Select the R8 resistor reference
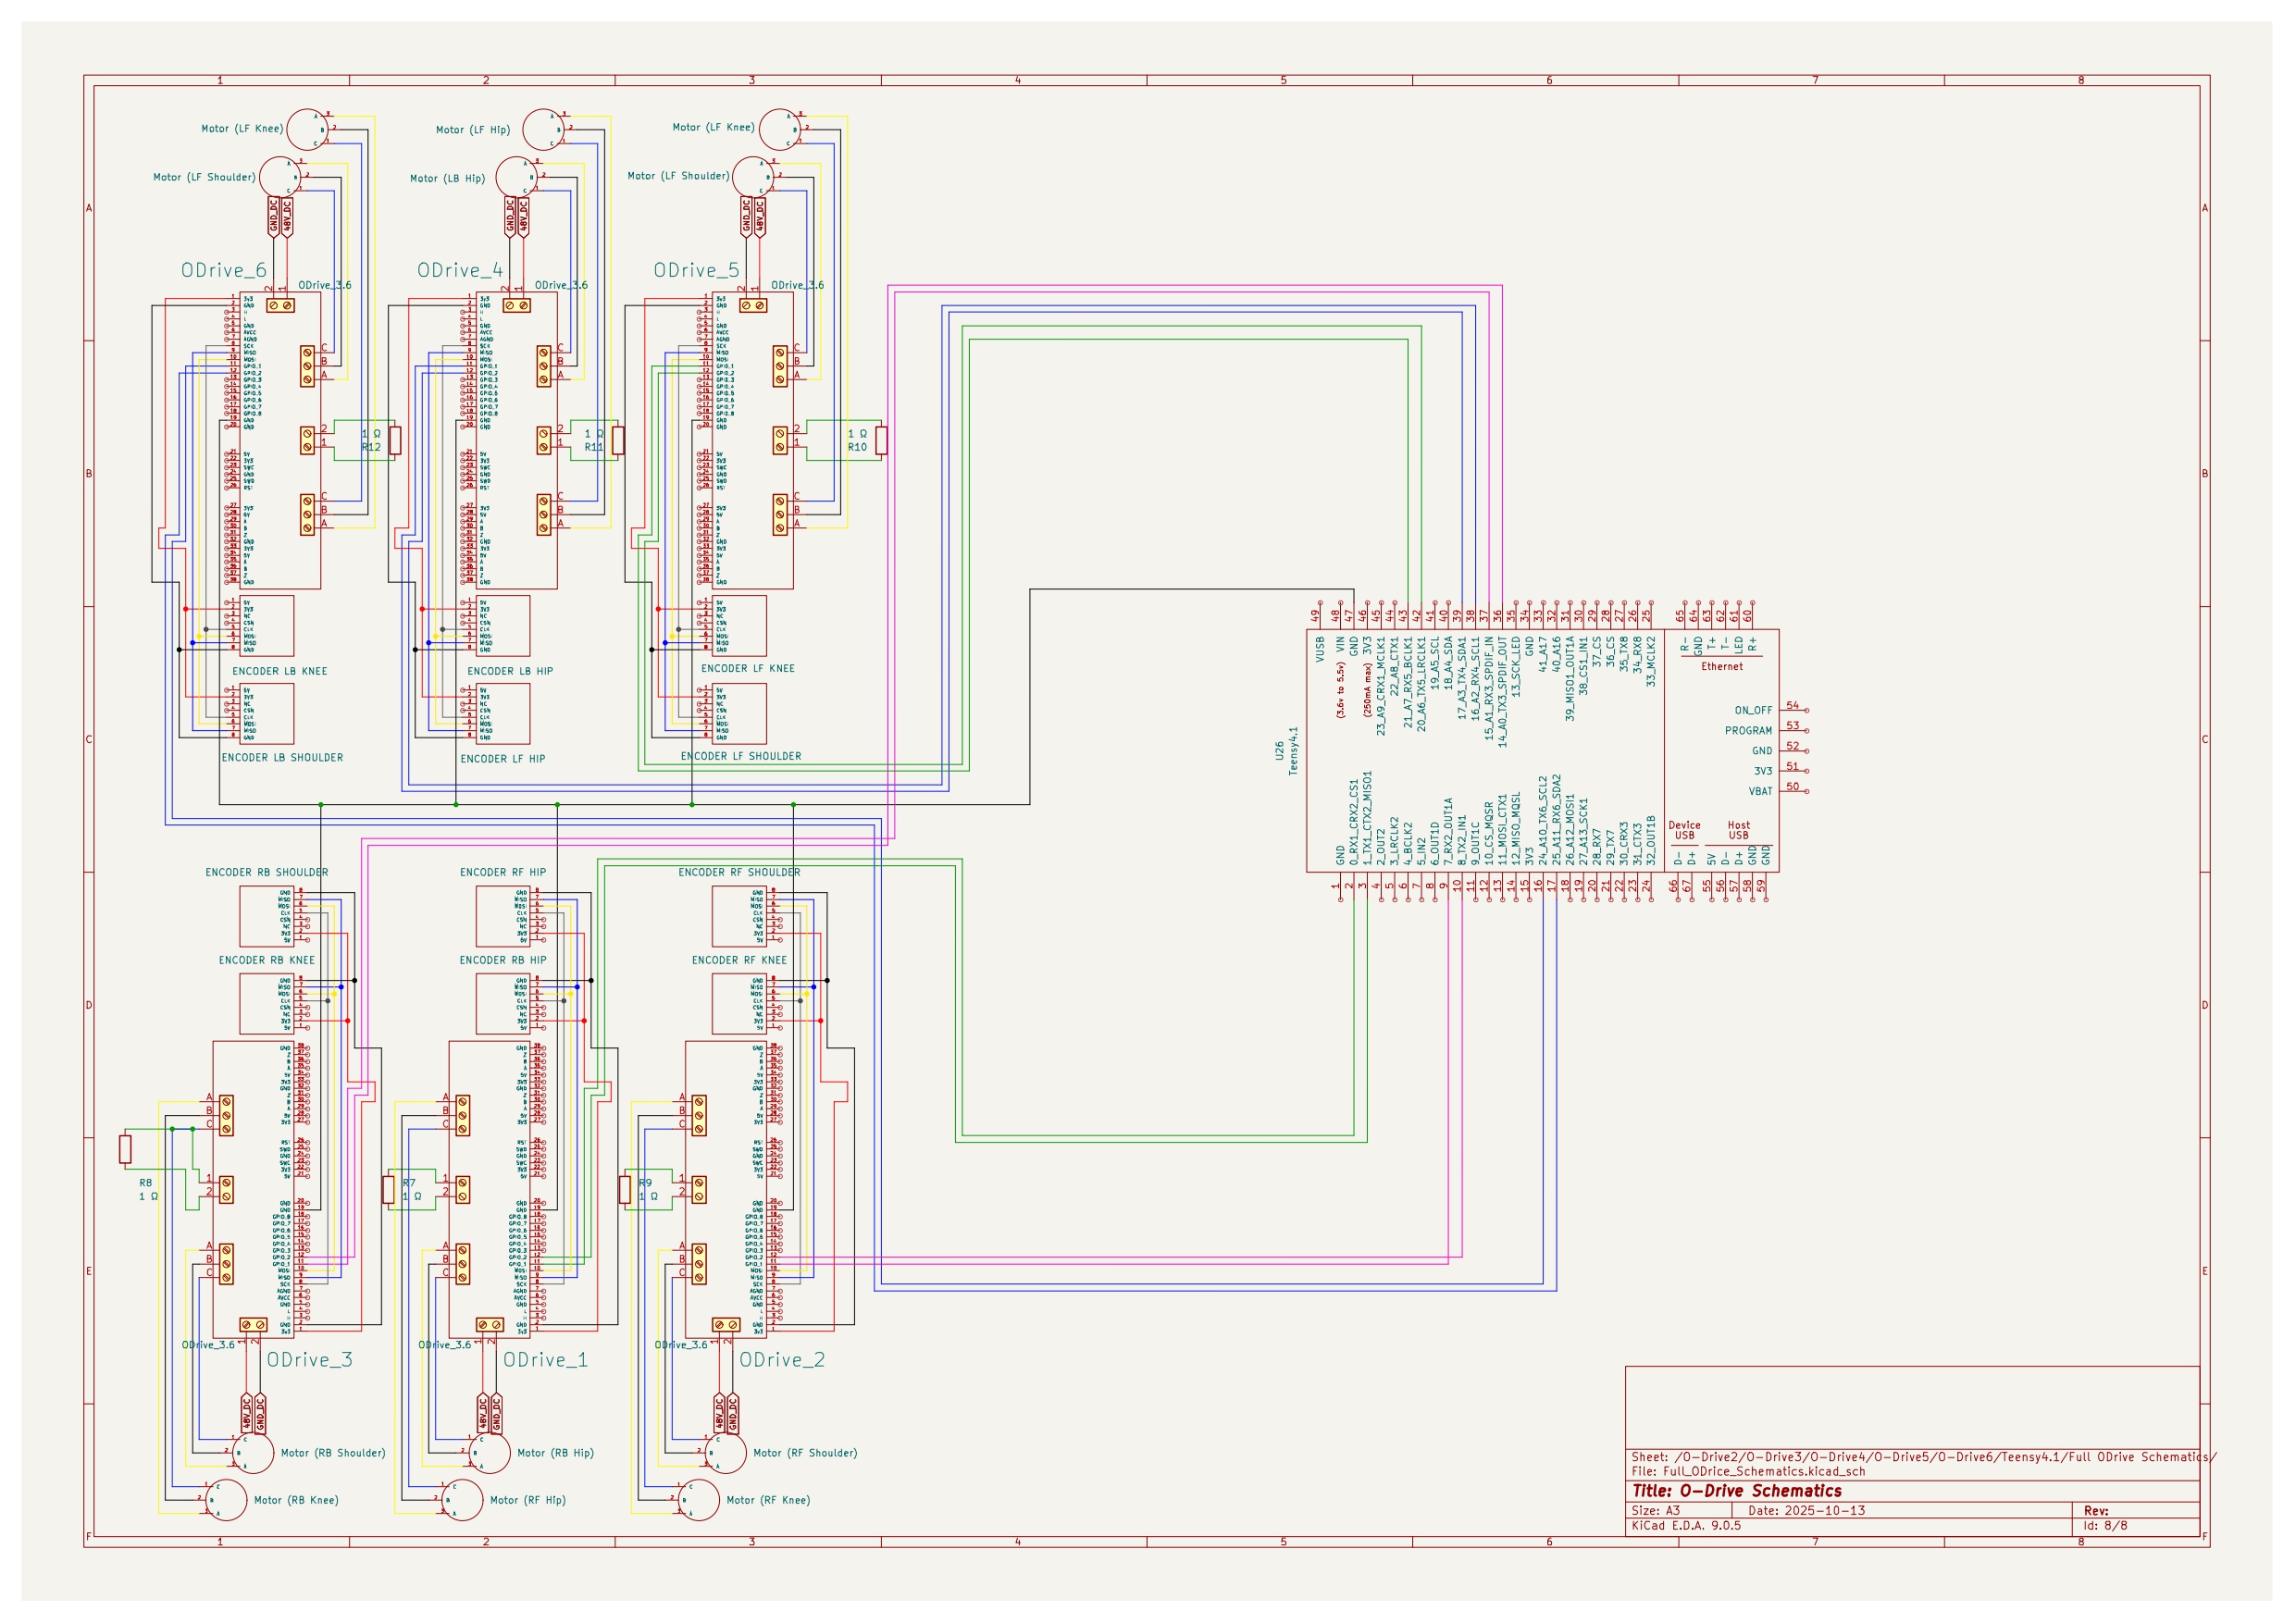 pos(146,1183)
